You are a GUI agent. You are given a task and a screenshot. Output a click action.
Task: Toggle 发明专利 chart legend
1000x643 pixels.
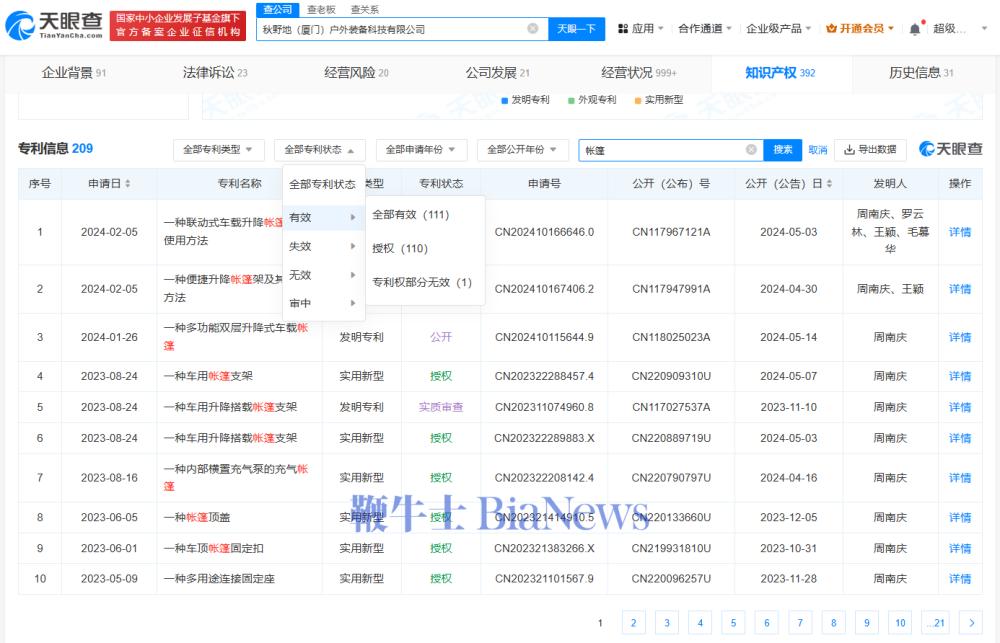click(526, 100)
